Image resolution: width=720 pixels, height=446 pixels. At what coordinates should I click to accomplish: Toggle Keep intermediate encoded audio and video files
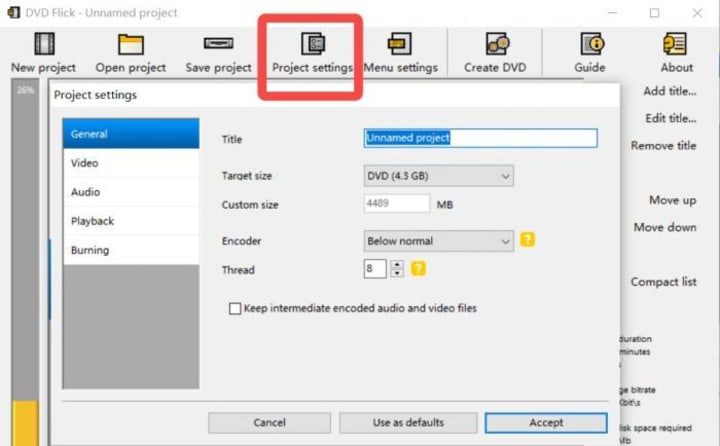point(235,308)
